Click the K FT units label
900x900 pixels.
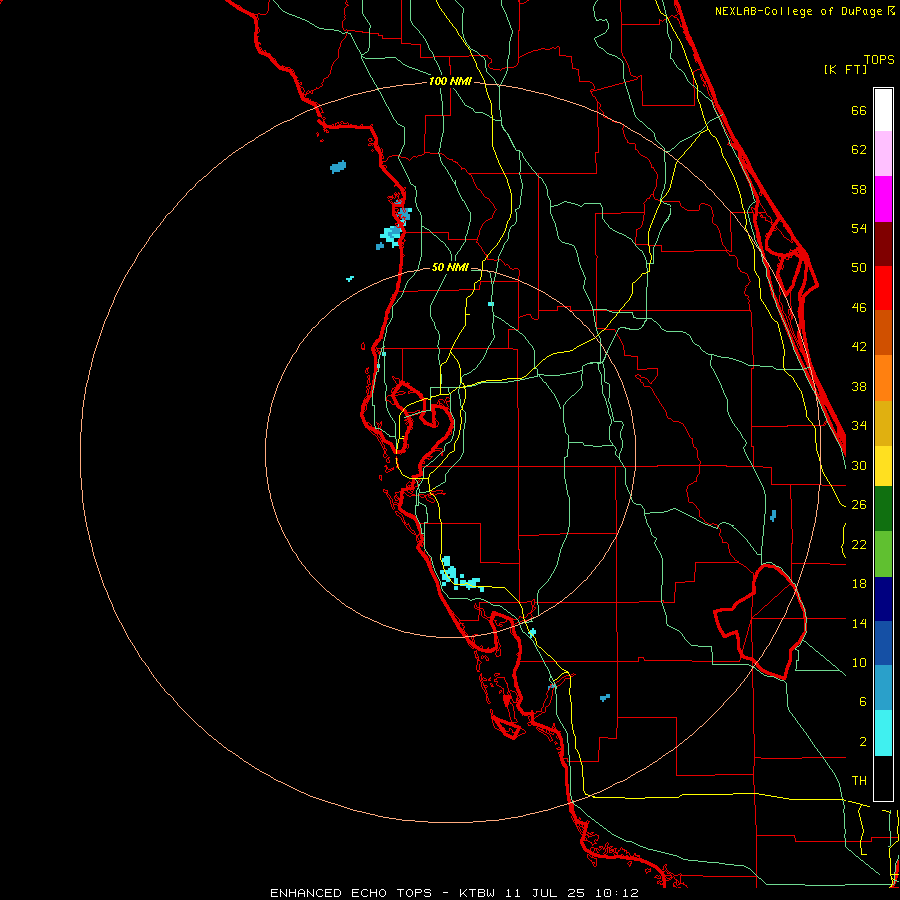845,69
